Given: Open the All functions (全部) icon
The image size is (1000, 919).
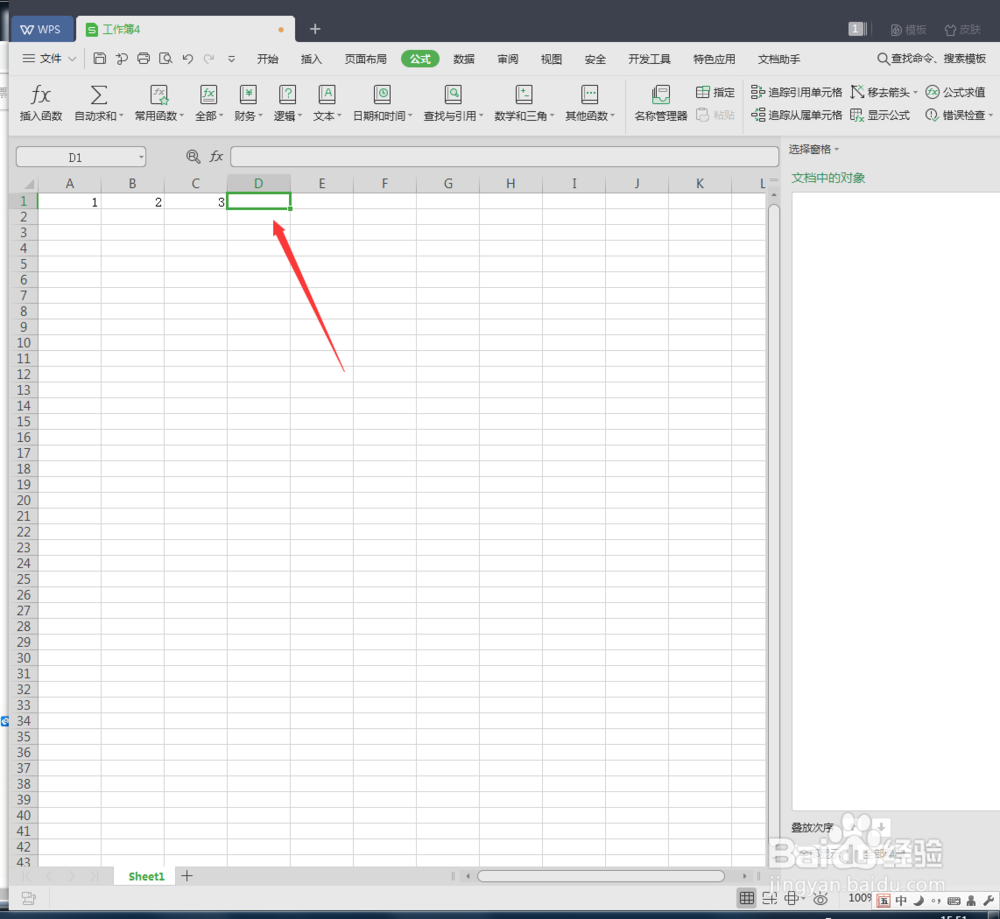Looking at the screenshot, I should click(x=209, y=95).
